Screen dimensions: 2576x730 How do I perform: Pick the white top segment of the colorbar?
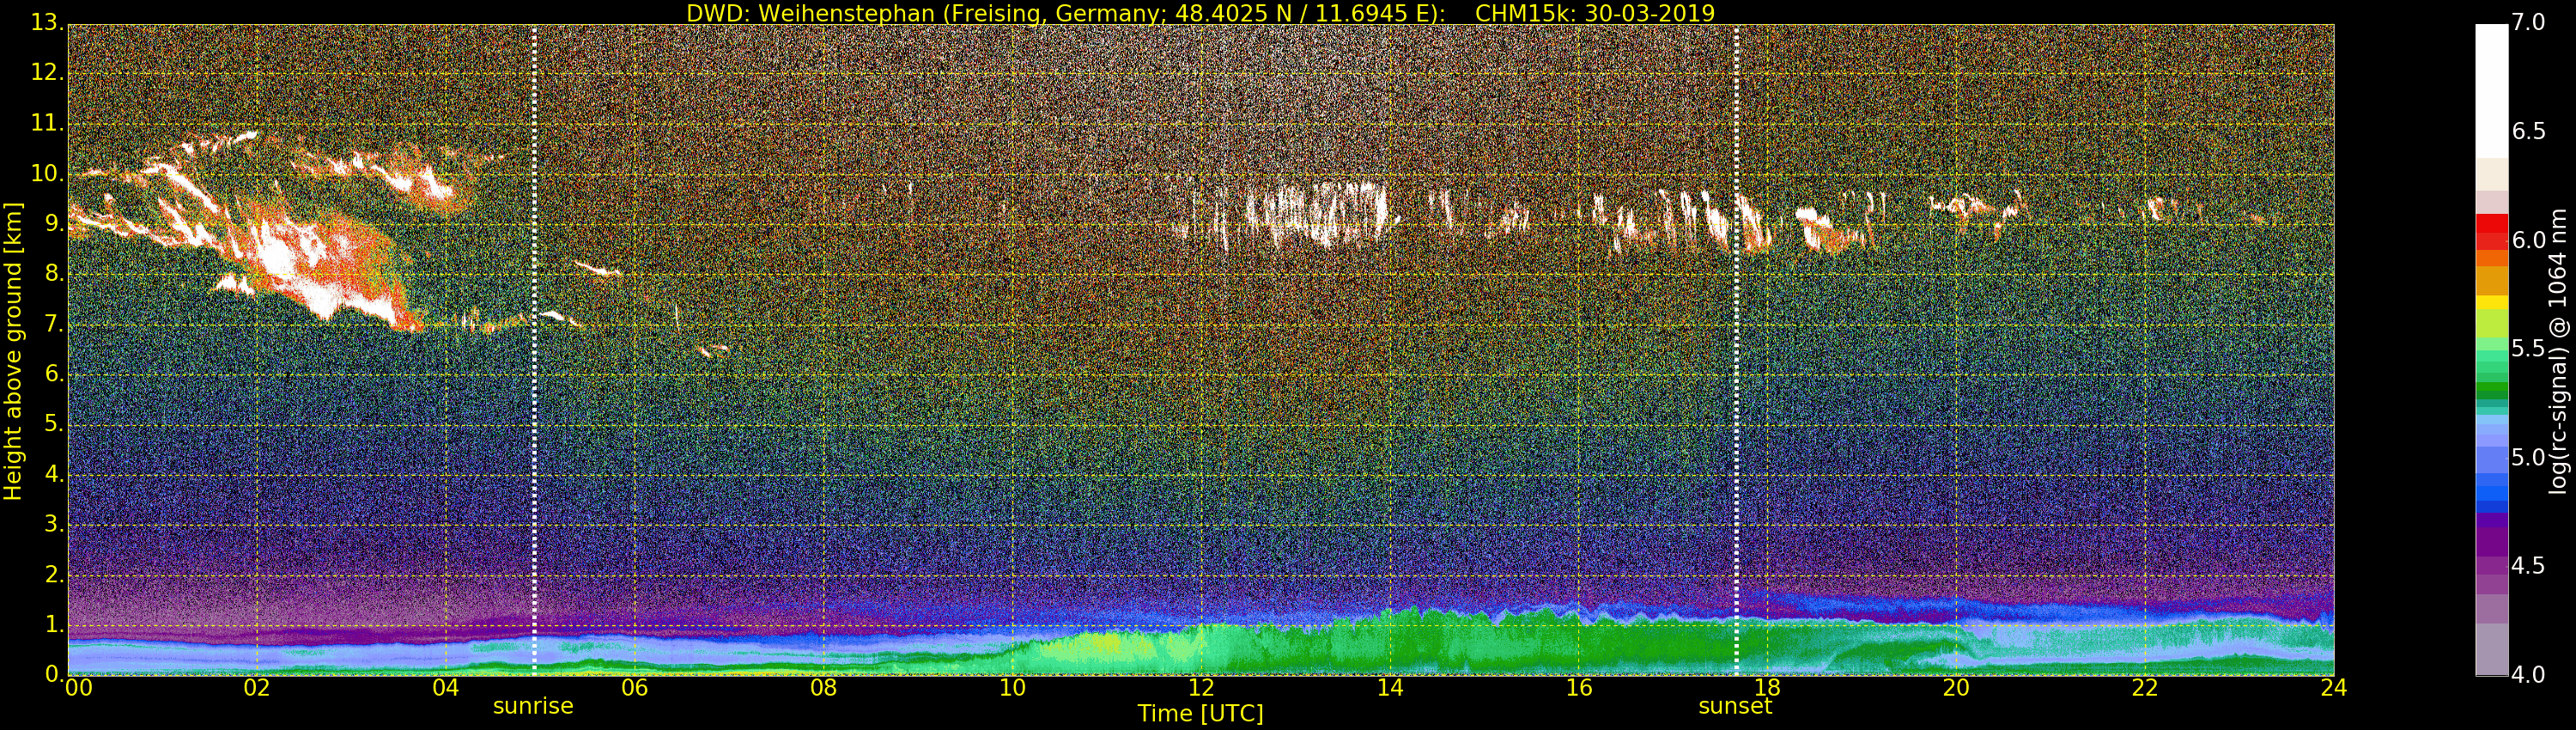(x=2491, y=90)
